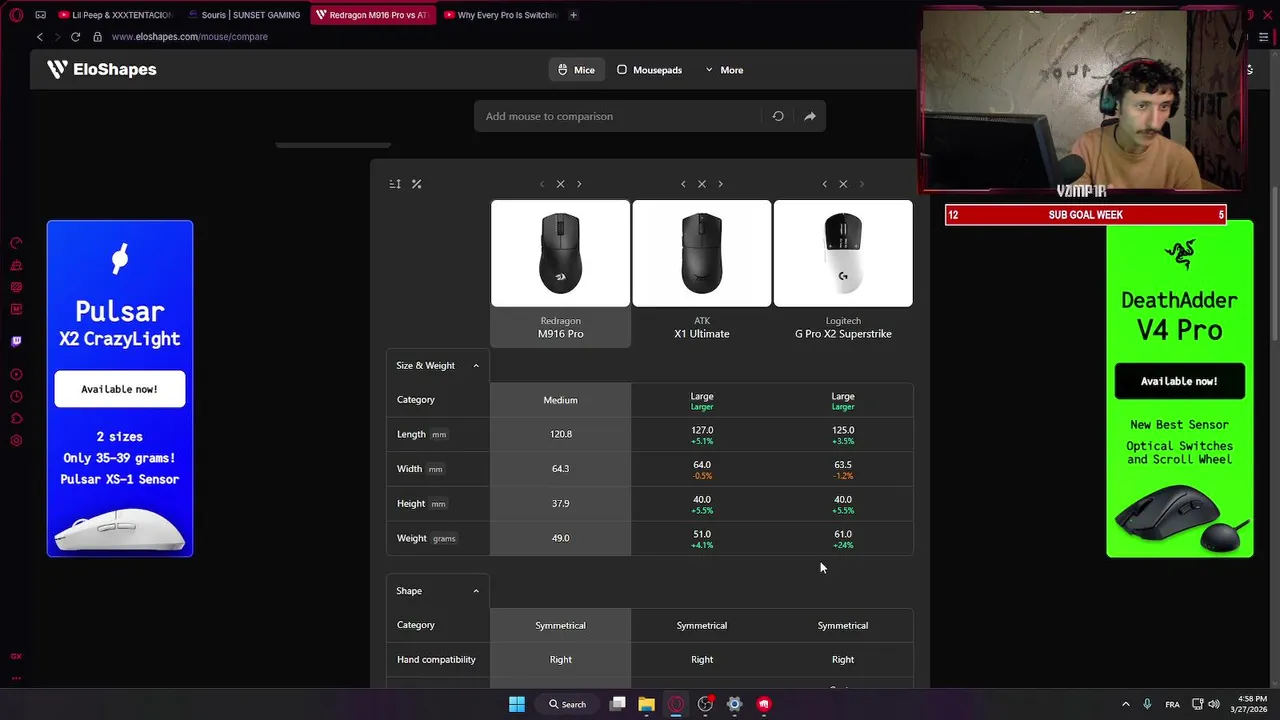Screen dimensions: 1280x720
Task: Click the browser back arrow
Action: (x=40, y=37)
